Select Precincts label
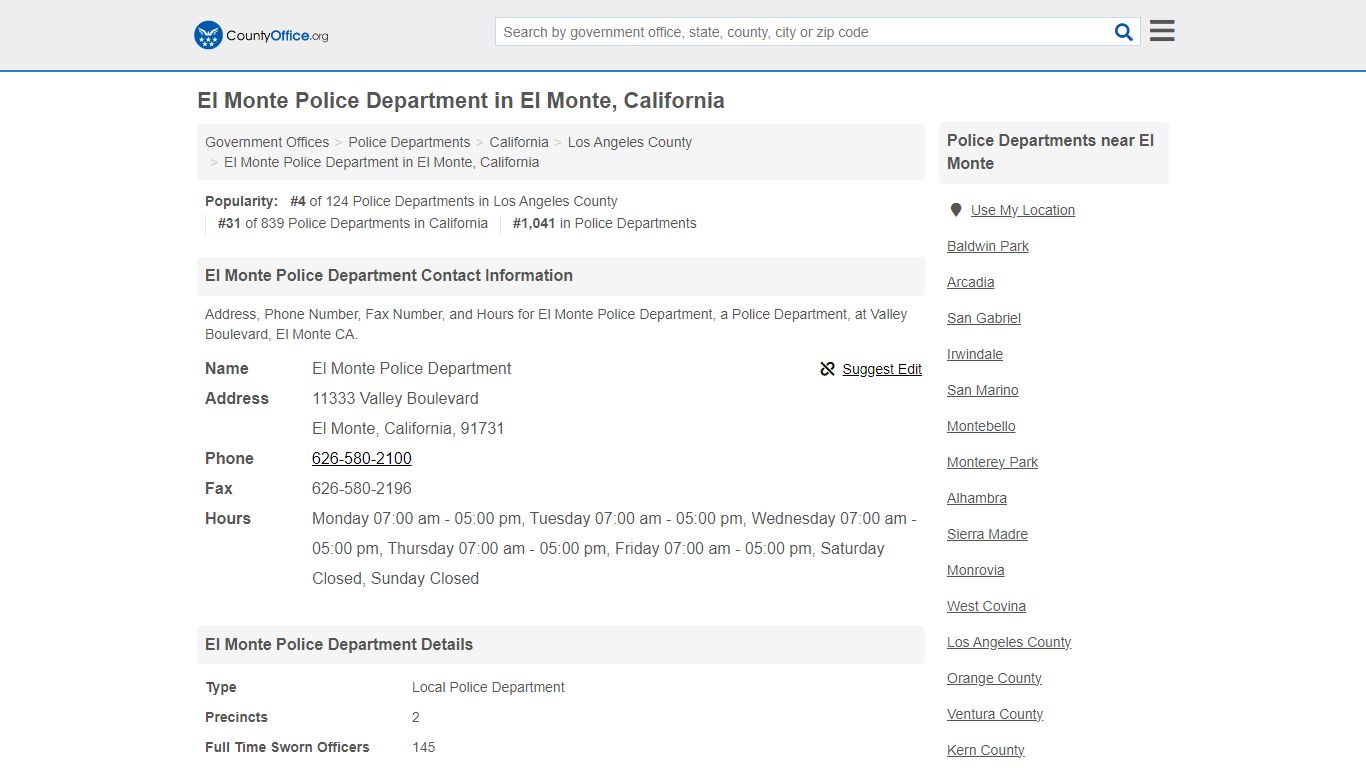 click(237, 717)
